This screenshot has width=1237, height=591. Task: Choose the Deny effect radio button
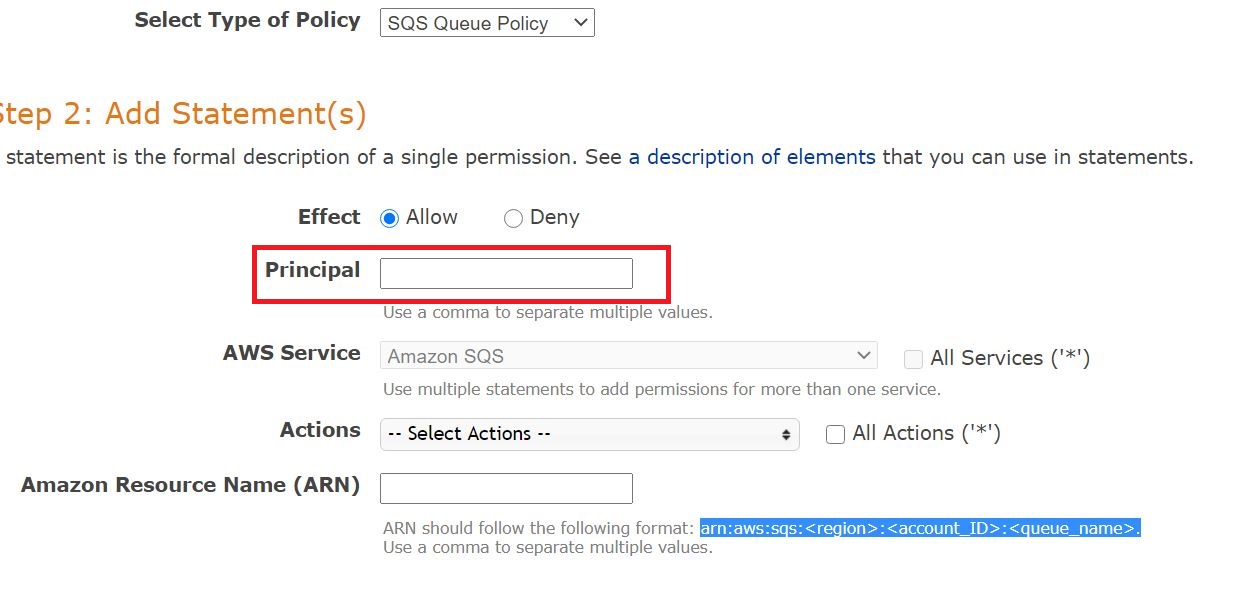click(513, 218)
